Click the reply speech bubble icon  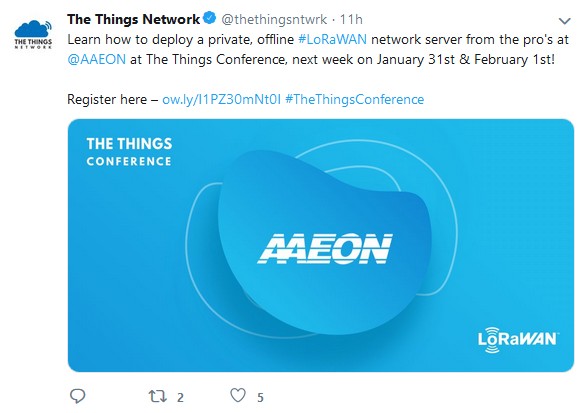click(x=78, y=396)
